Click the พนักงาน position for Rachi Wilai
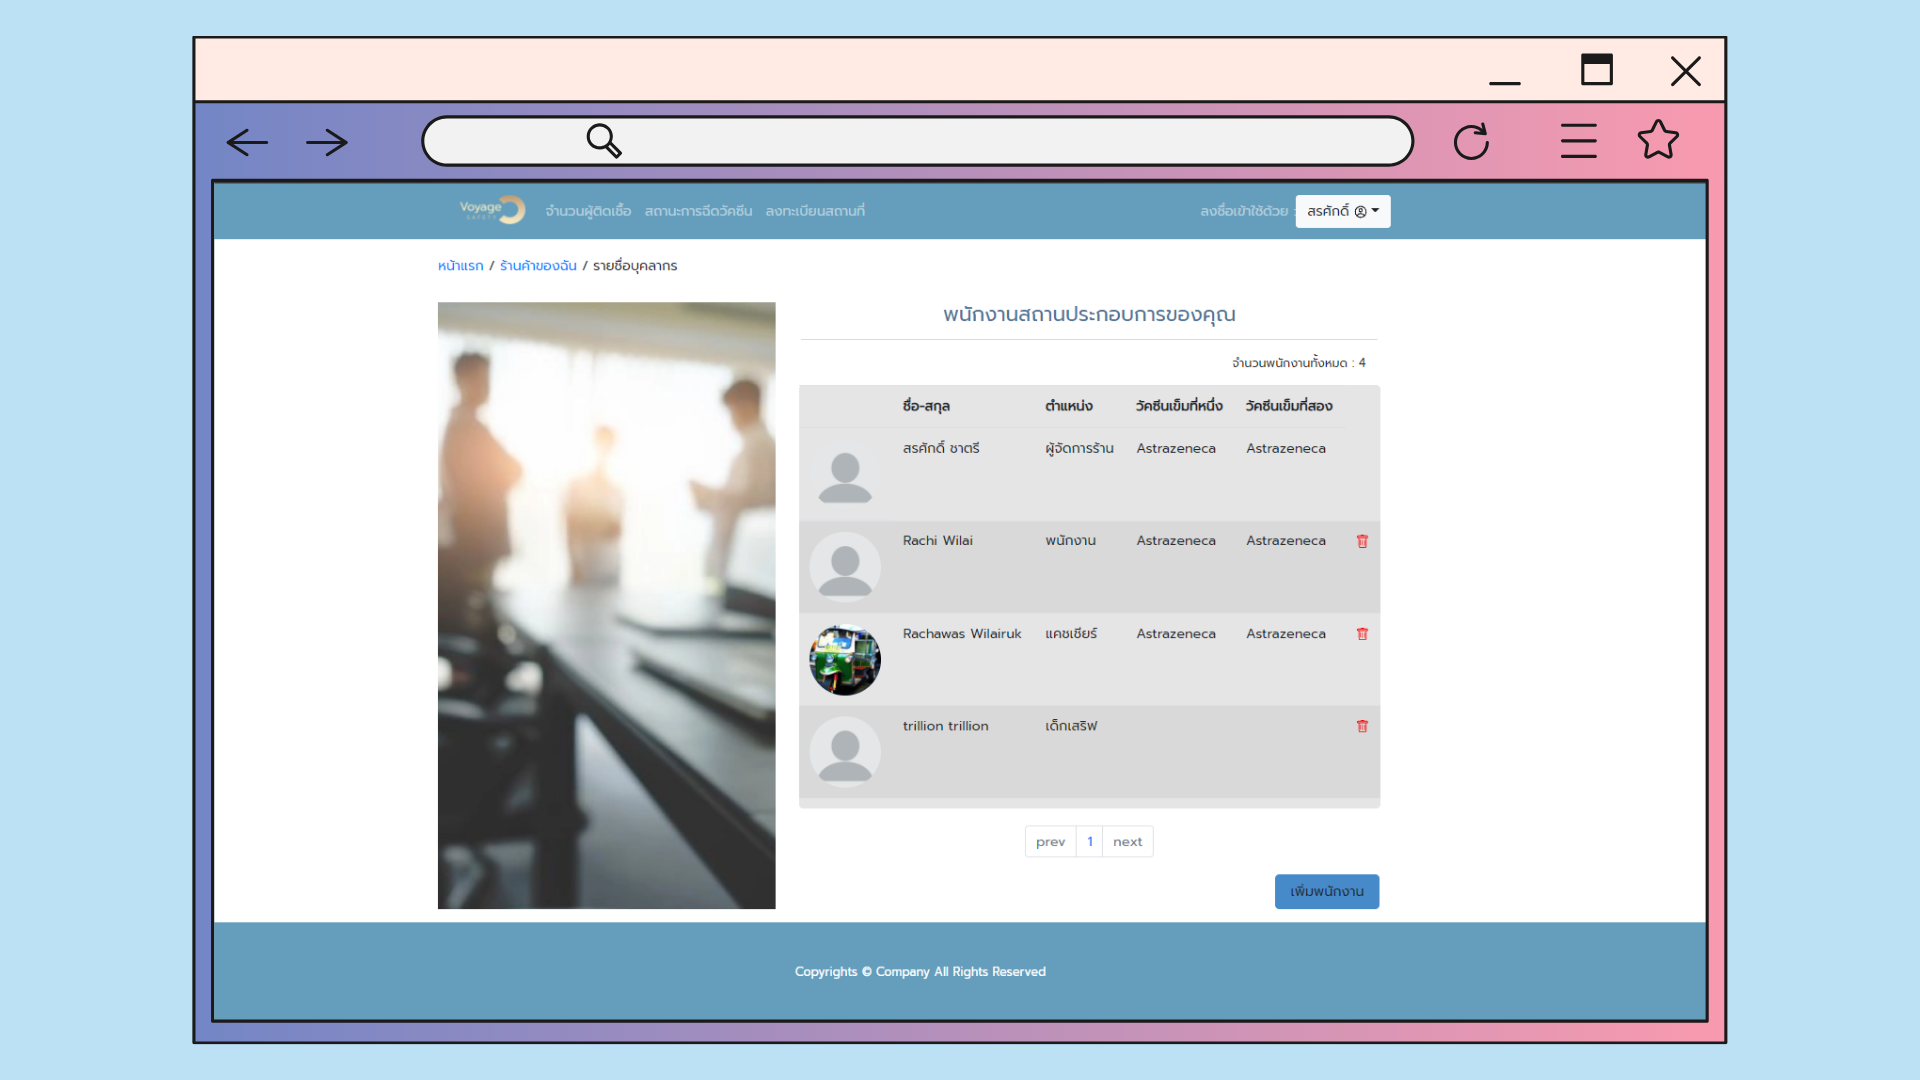1920x1080 pixels. pyautogui.click(x=1071, y=541)
